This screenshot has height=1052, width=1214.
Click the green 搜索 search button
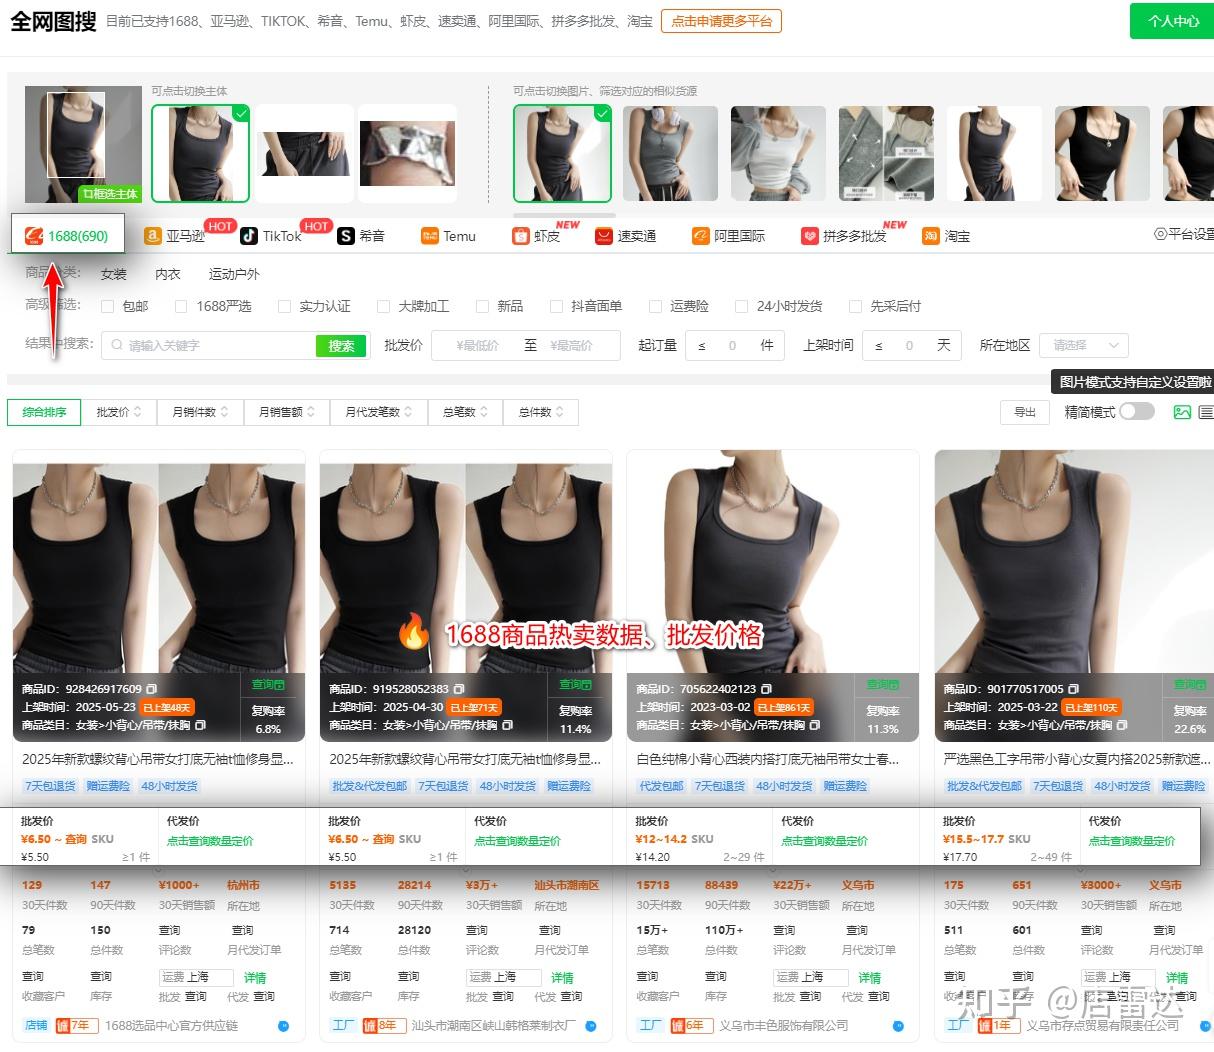343,345
